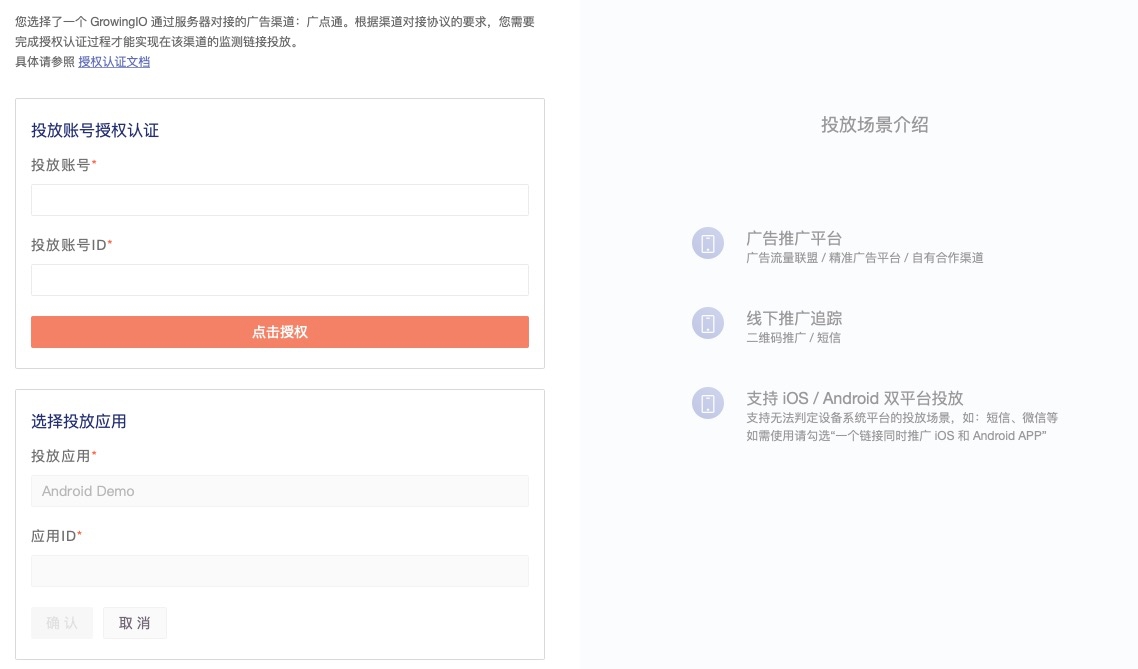Click into the 应用ID field
This screenshot has width=1138, height=669.
280,571
